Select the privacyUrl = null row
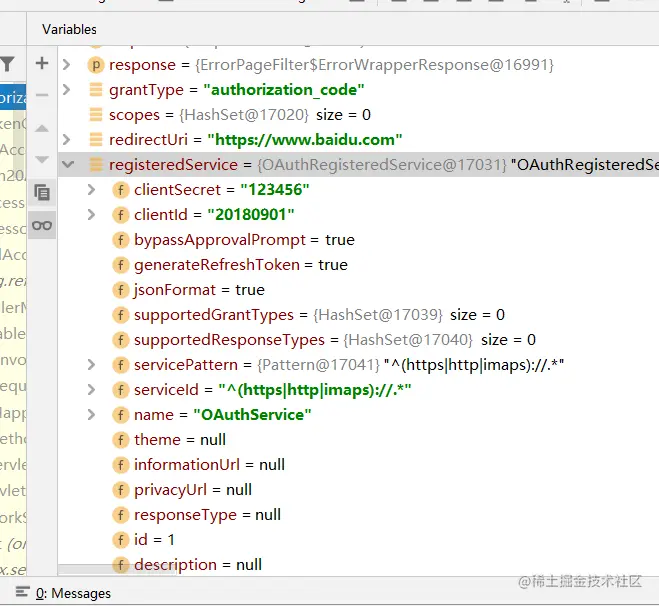 pos(358,490)
